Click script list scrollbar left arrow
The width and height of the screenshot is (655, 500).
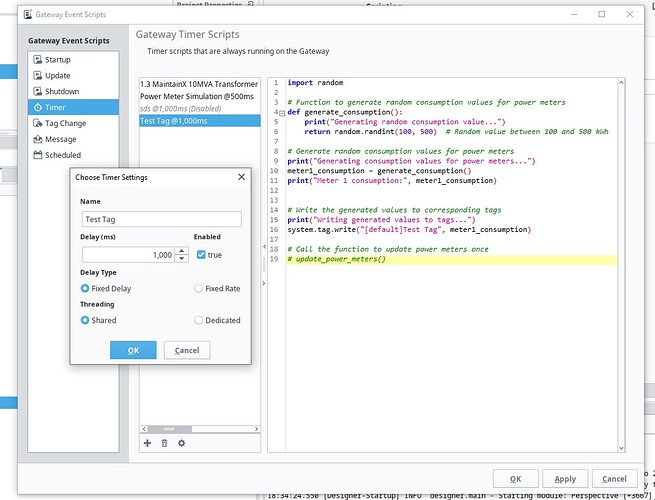[144, 429]
